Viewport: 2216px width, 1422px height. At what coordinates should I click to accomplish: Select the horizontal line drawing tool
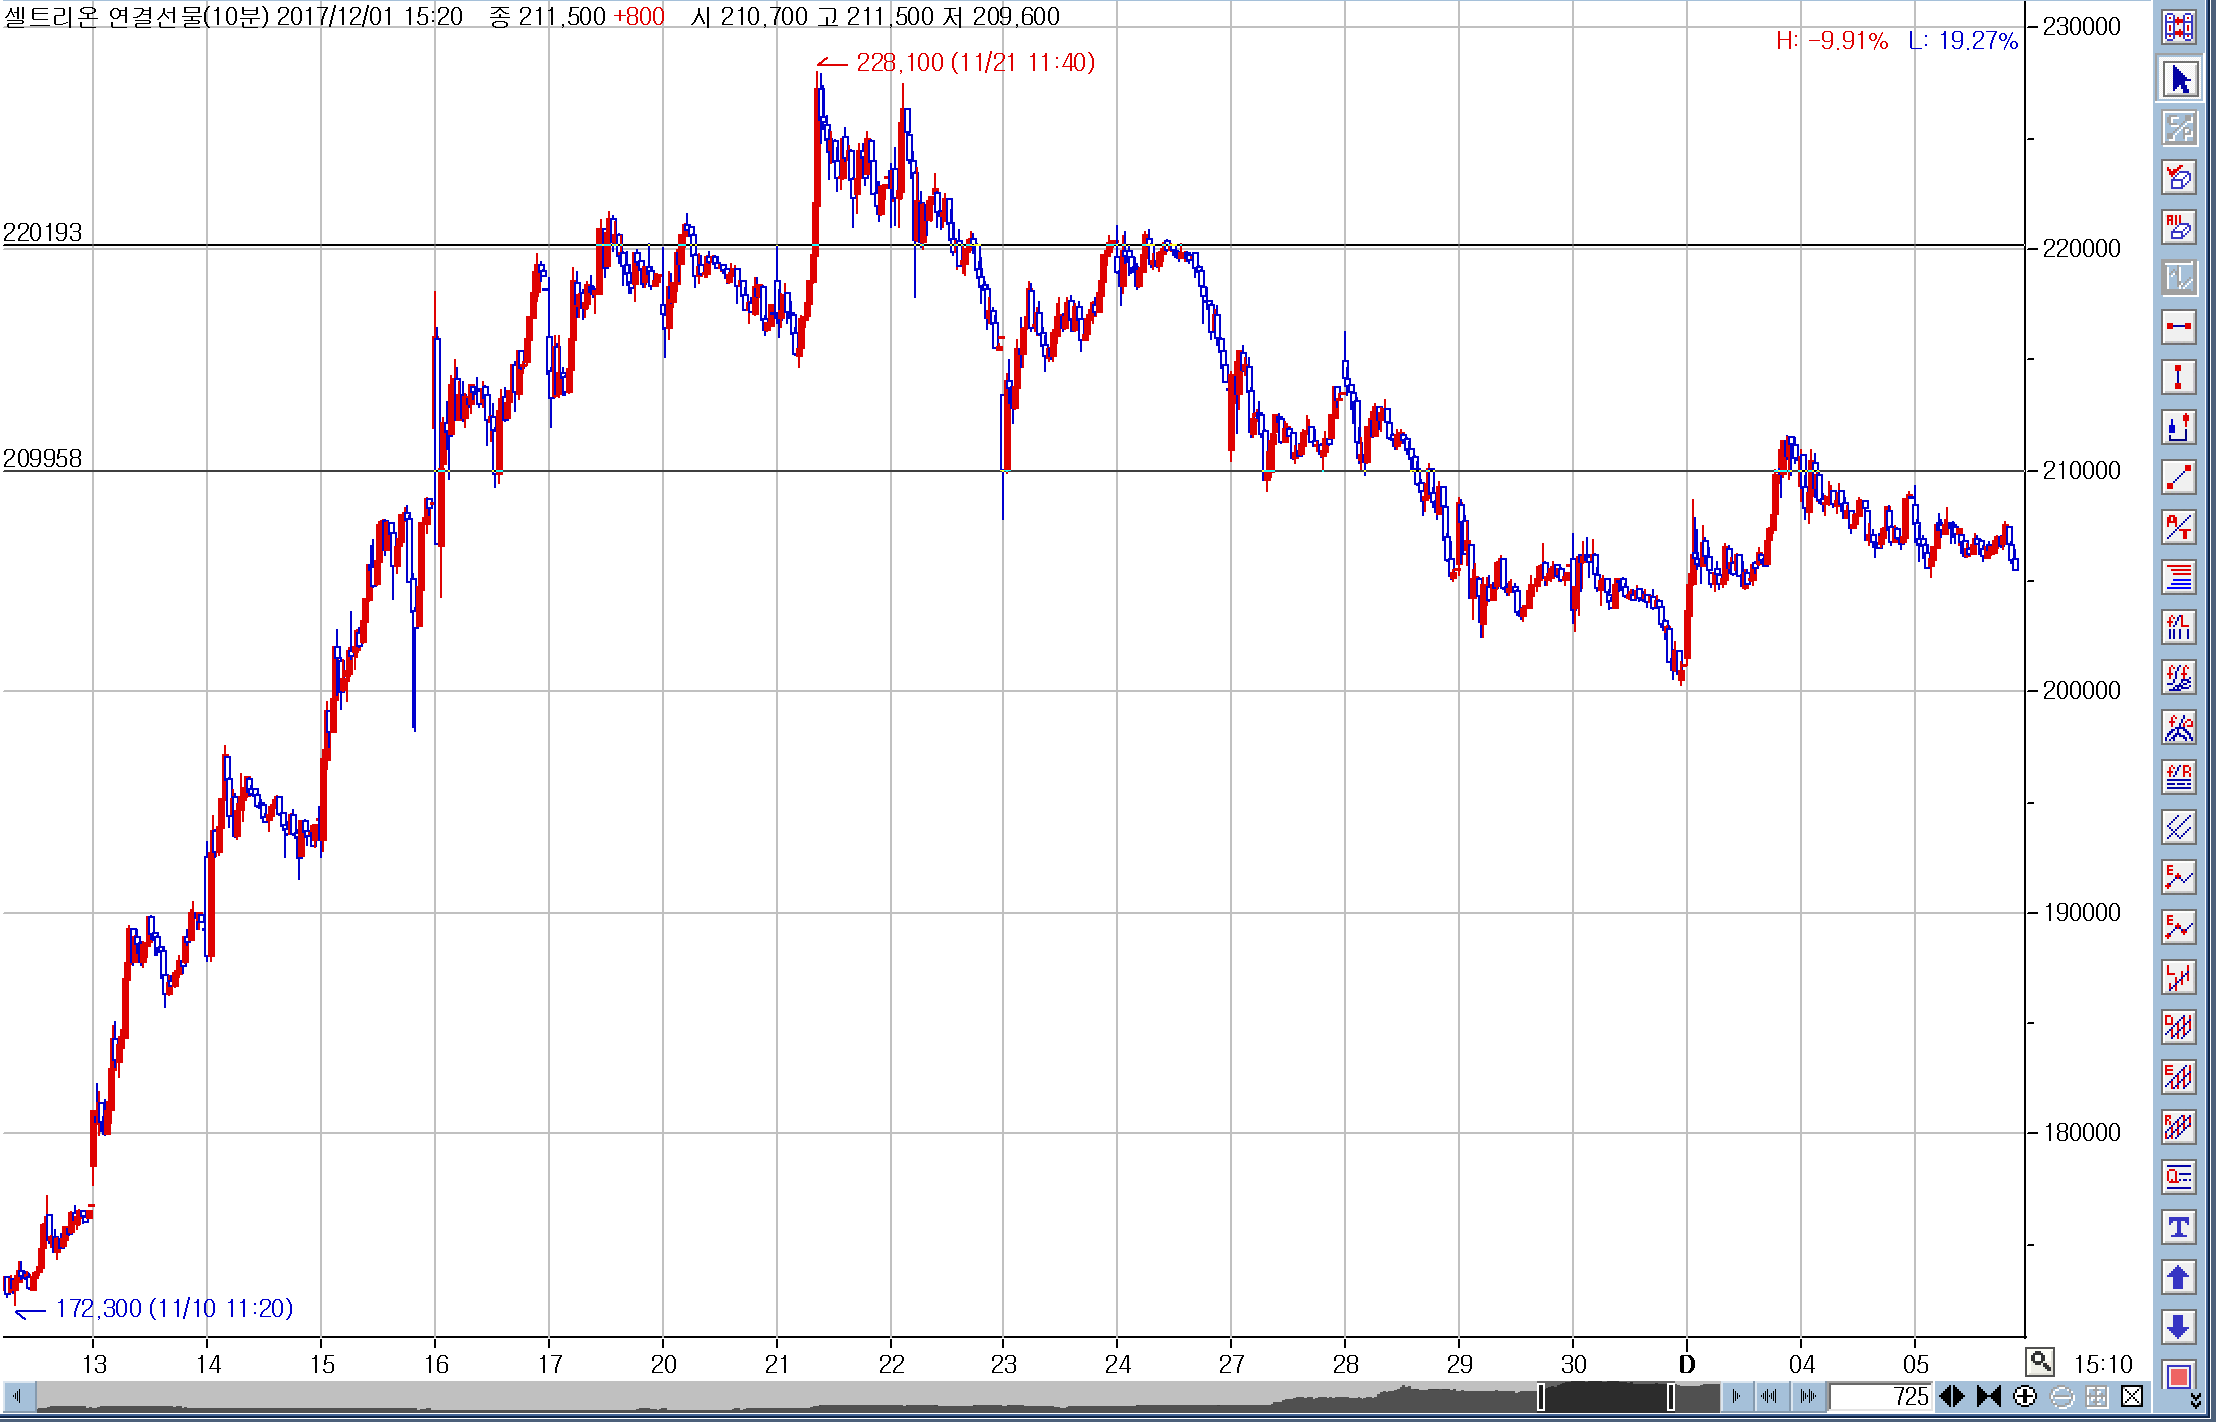[x=2179, y=327]
